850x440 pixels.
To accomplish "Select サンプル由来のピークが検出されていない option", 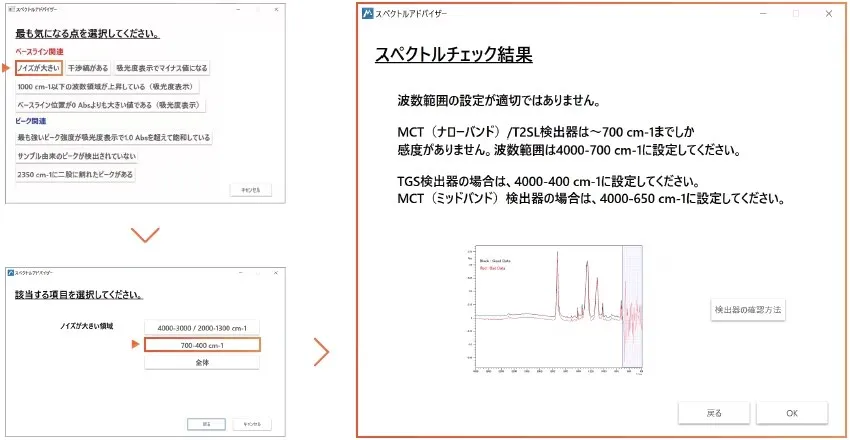I will click(x=76, y=156).
